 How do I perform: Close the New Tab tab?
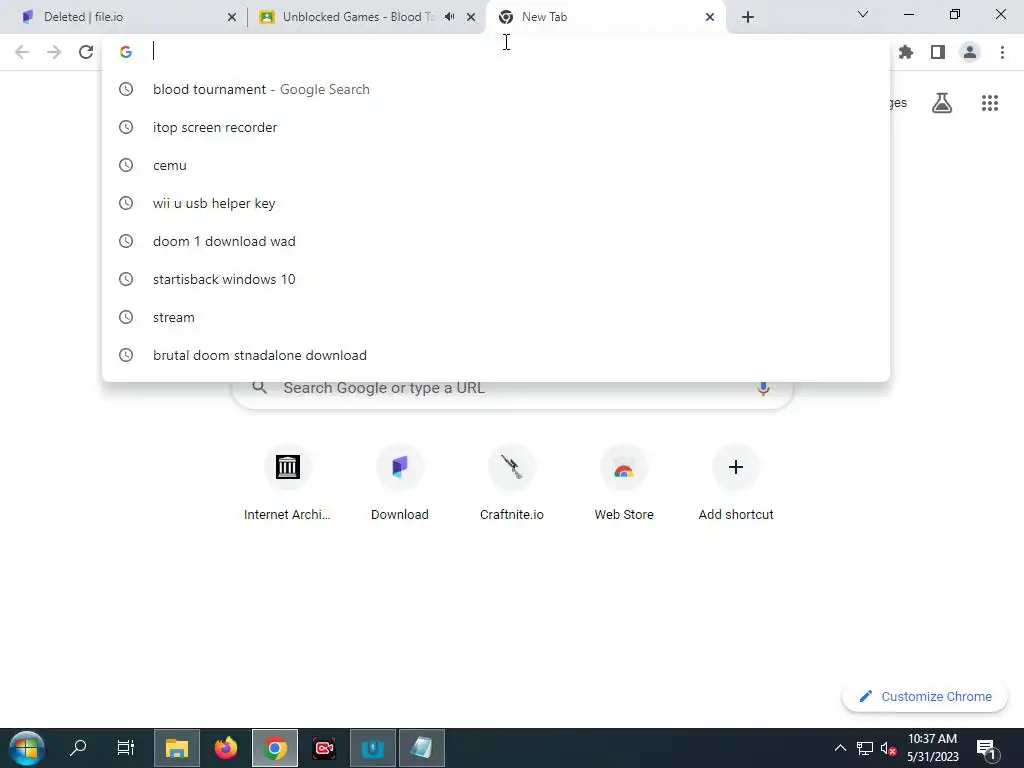tap(710, 17)
